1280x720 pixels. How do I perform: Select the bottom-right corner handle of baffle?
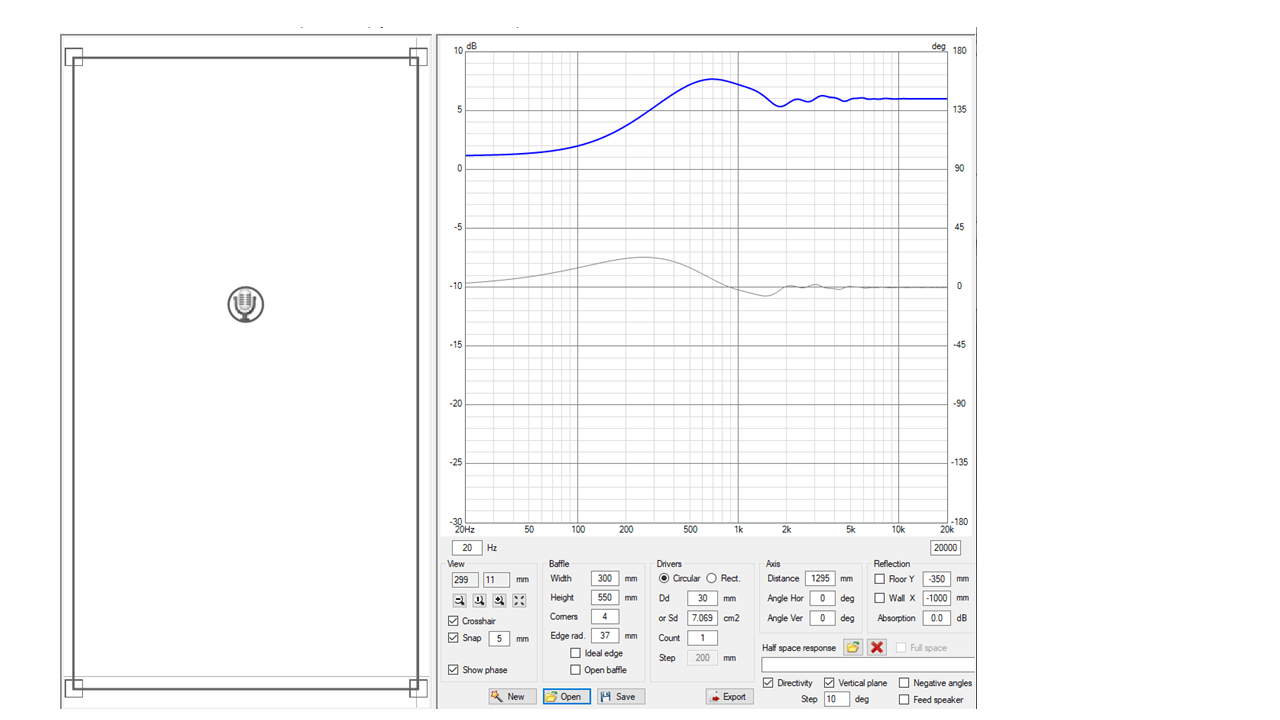pos(417,687)
